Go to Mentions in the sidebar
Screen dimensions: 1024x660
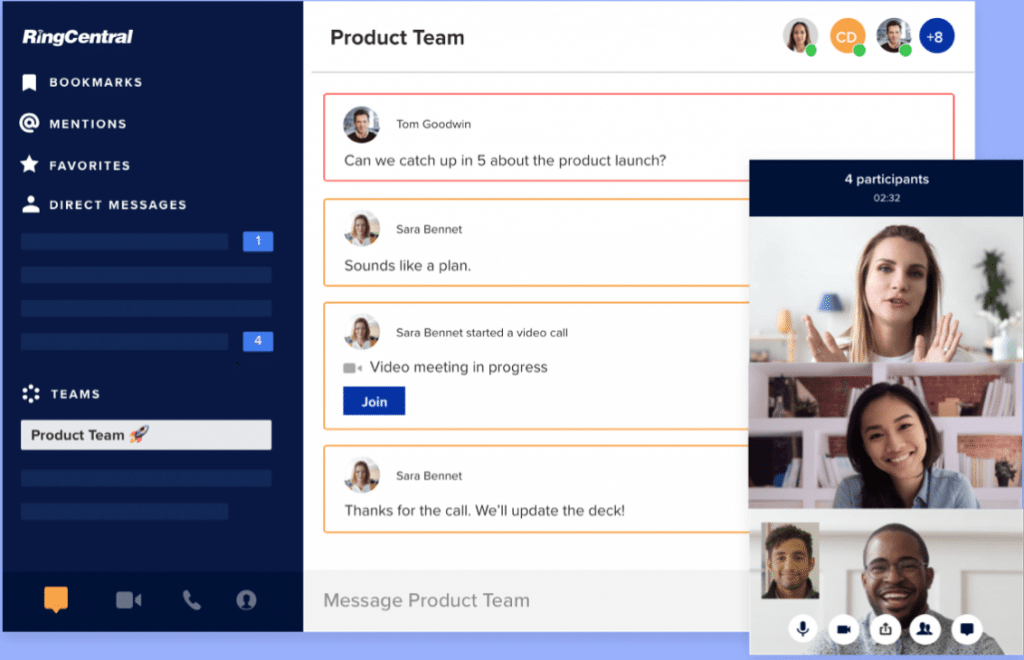pos(88,124)
